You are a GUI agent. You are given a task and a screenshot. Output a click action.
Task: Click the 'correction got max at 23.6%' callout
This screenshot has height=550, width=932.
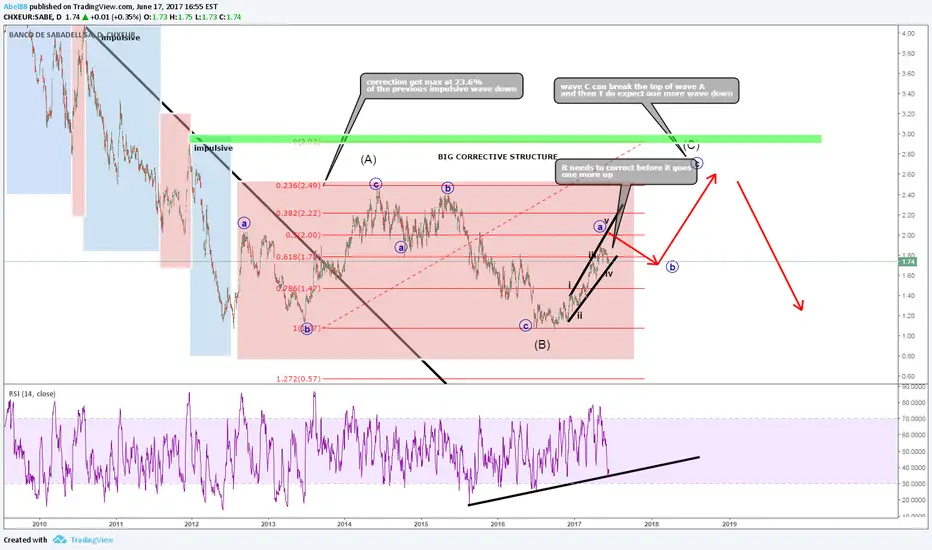click(441, 86)
